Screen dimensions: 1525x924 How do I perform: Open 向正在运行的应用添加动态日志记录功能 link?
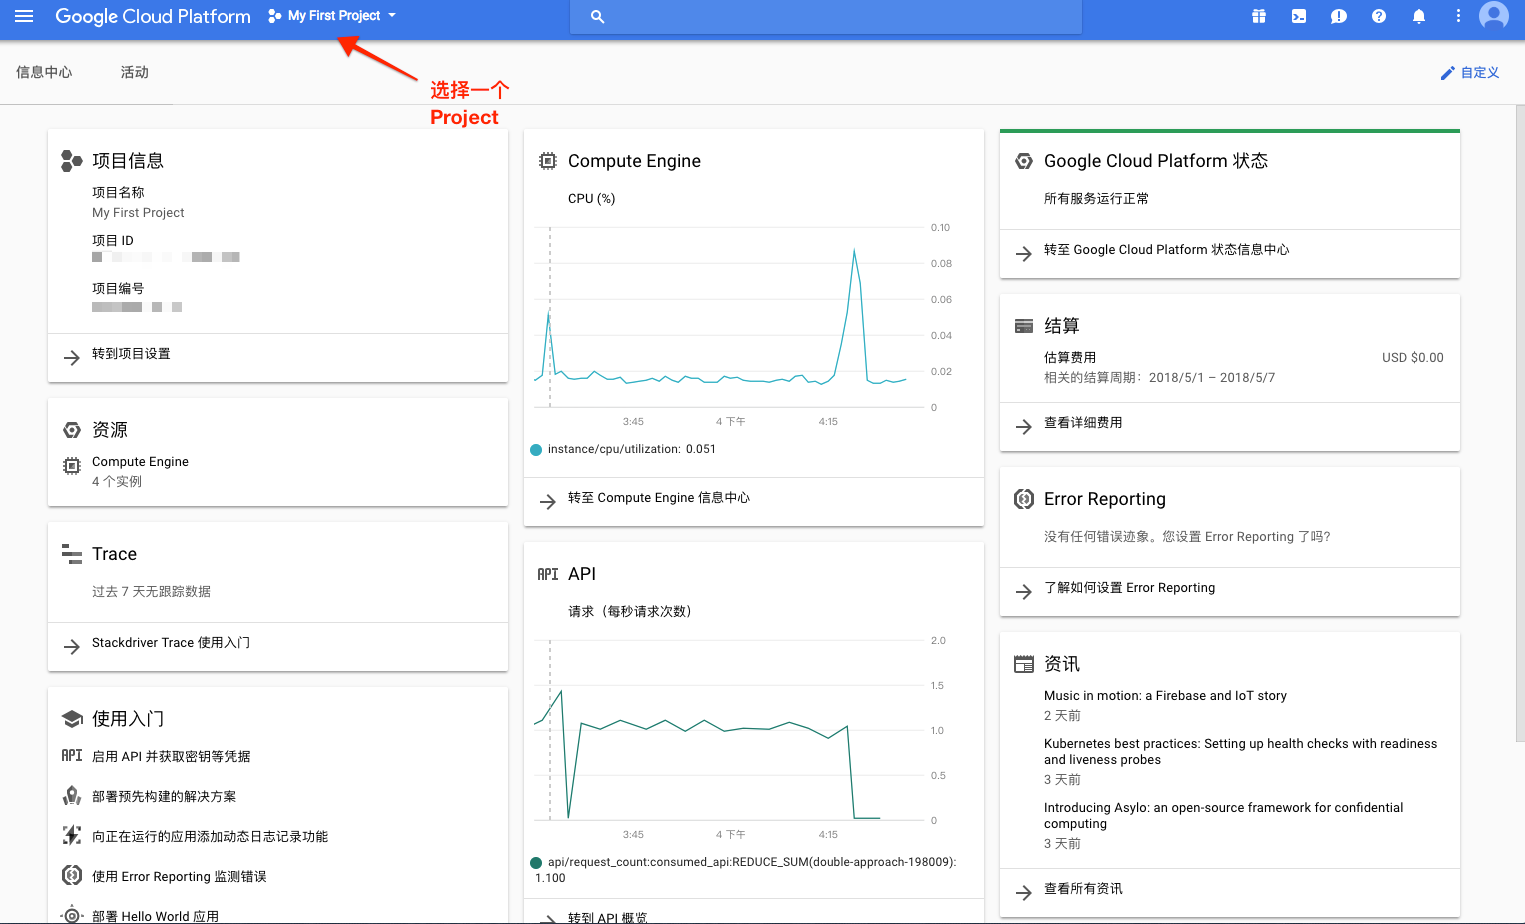tap(210, 836)
